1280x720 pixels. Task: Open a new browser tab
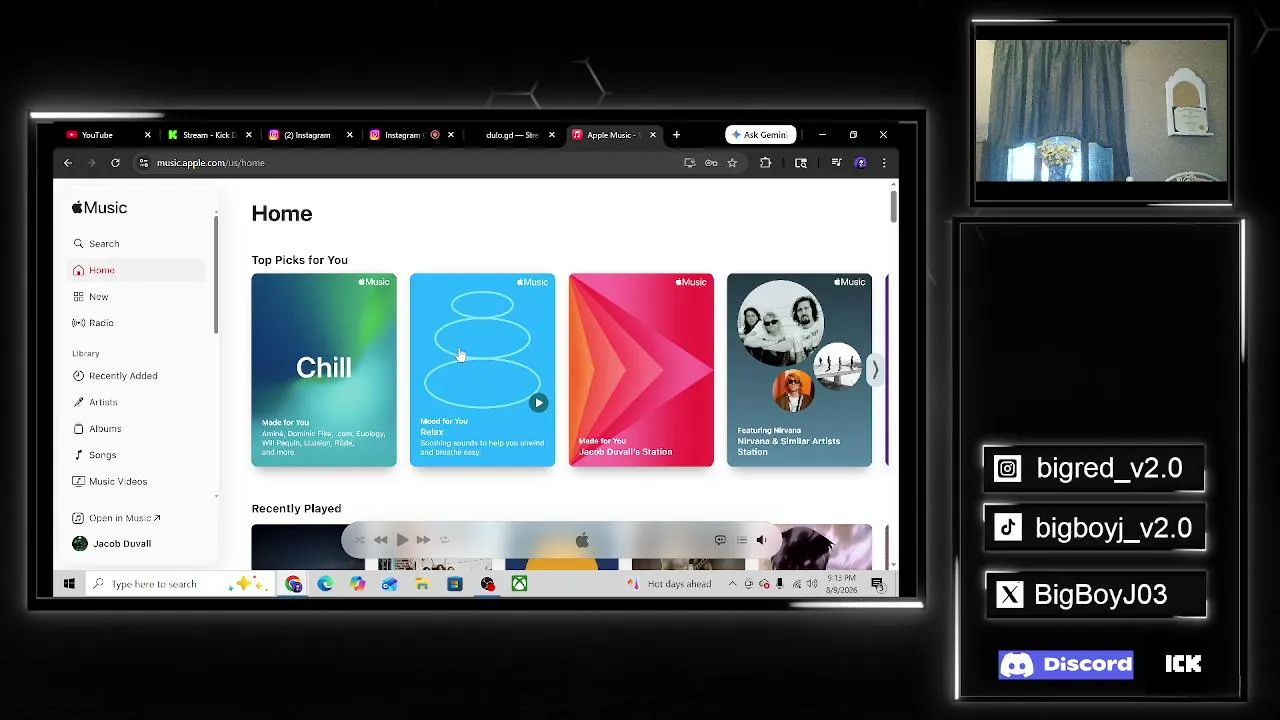coord(676,135)
